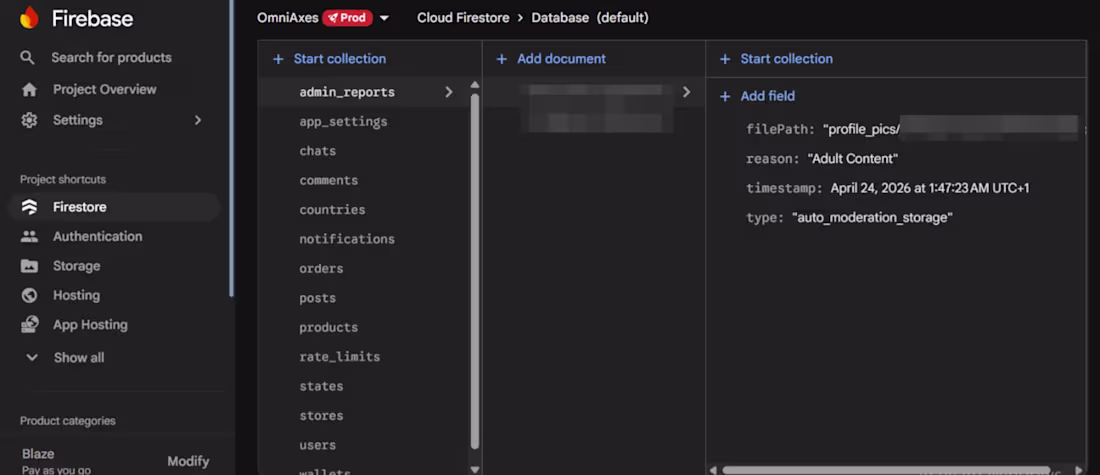Click Start collection in first column
Image resolution: width=1100 pixels, height=475 pixels.
tap(340, 59)
